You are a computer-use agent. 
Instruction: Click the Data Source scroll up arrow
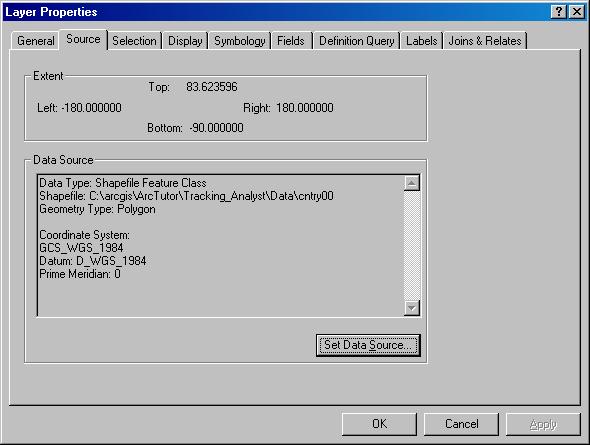[412, 183]
